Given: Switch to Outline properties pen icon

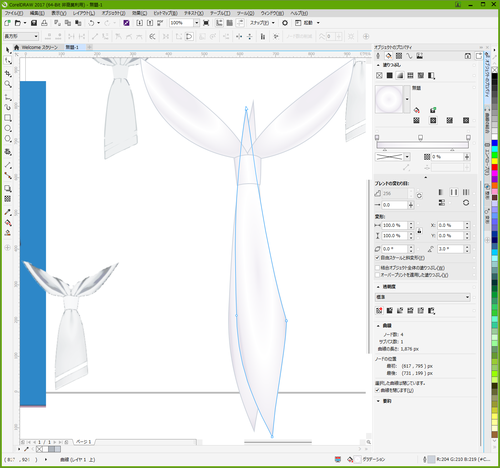Looking at the screenshot, I should 378,56.
